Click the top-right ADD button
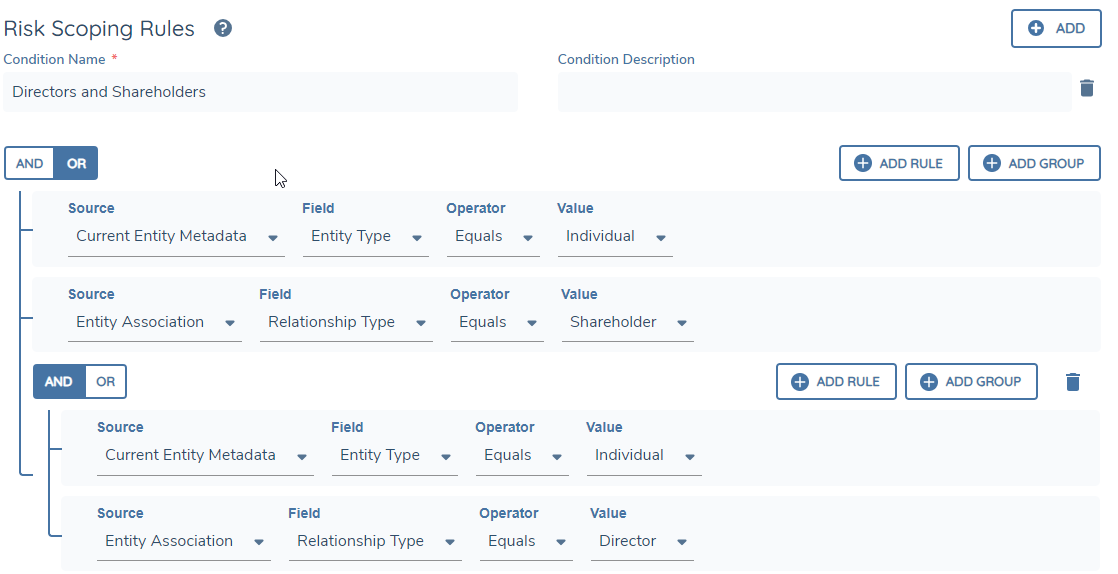This screenshot has width=1118, height=574. point(1056,28)
